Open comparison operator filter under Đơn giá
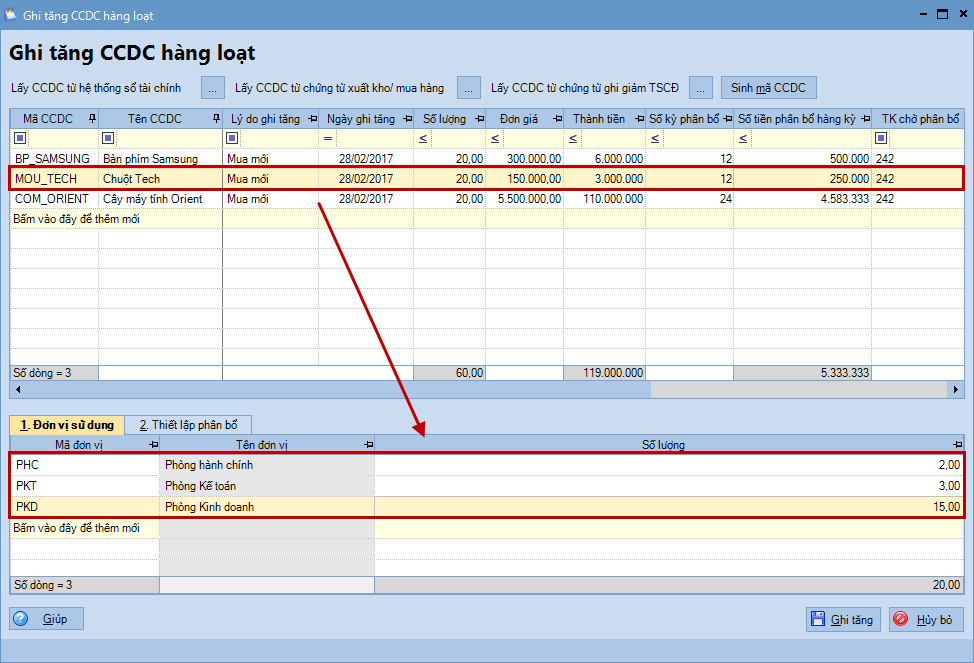Screen dimensions: 974x663 (495, 138)
